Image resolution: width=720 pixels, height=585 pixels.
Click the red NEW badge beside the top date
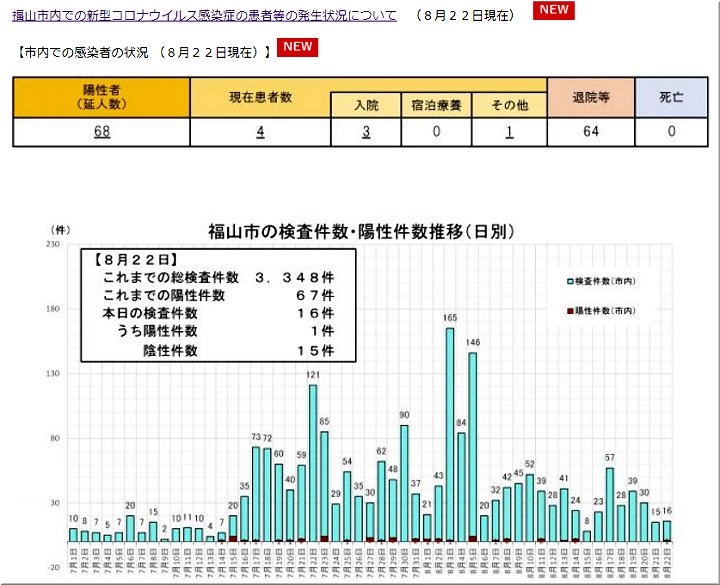553,11
